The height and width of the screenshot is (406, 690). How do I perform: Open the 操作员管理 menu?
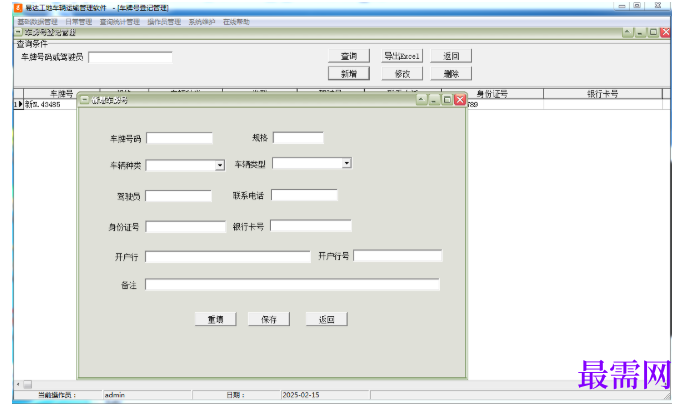pos(164,22)
